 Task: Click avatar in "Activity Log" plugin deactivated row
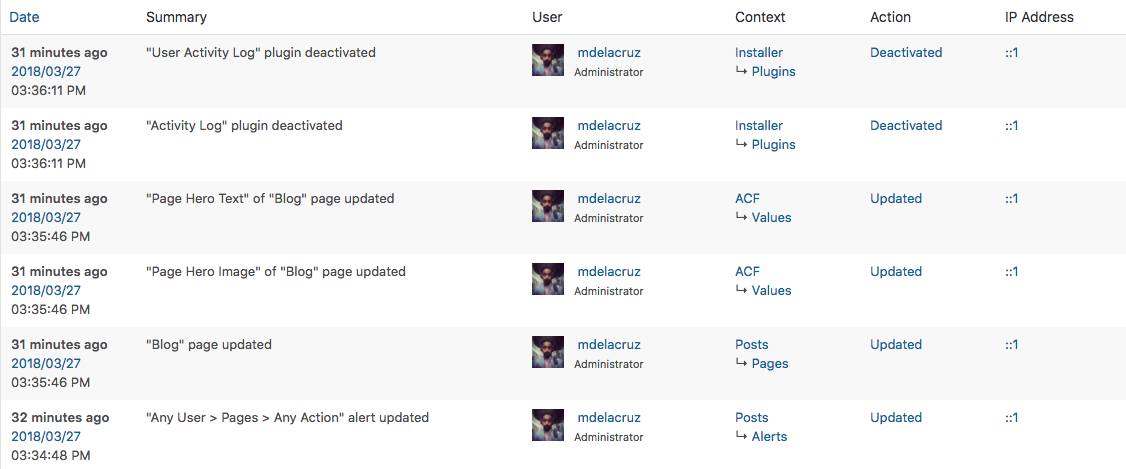[x=547, y=133]
